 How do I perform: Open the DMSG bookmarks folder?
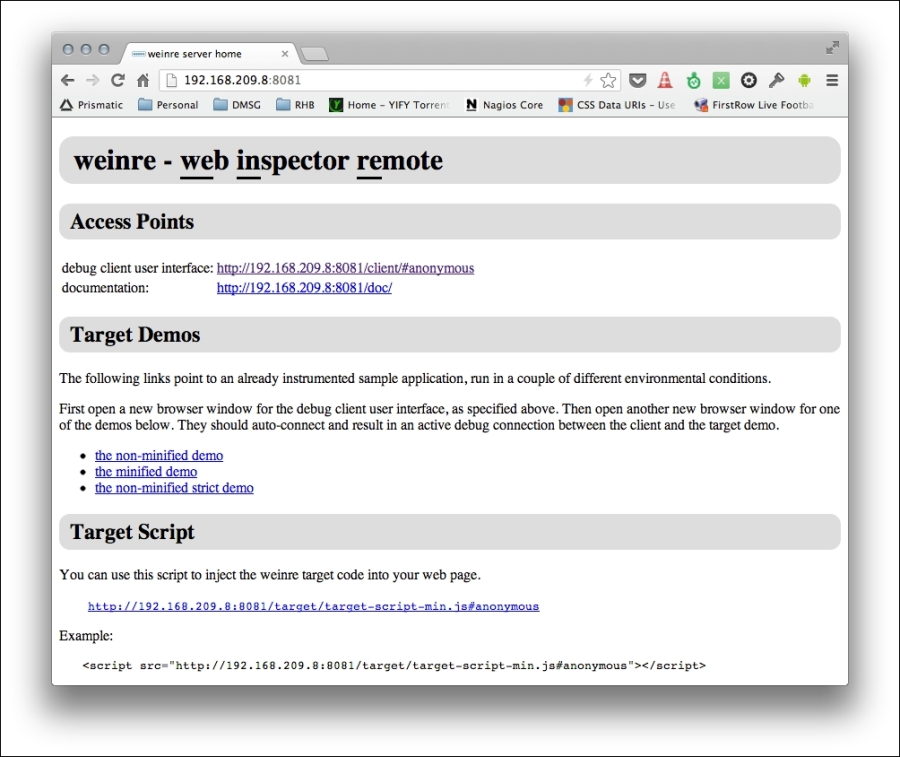point(237,105)
